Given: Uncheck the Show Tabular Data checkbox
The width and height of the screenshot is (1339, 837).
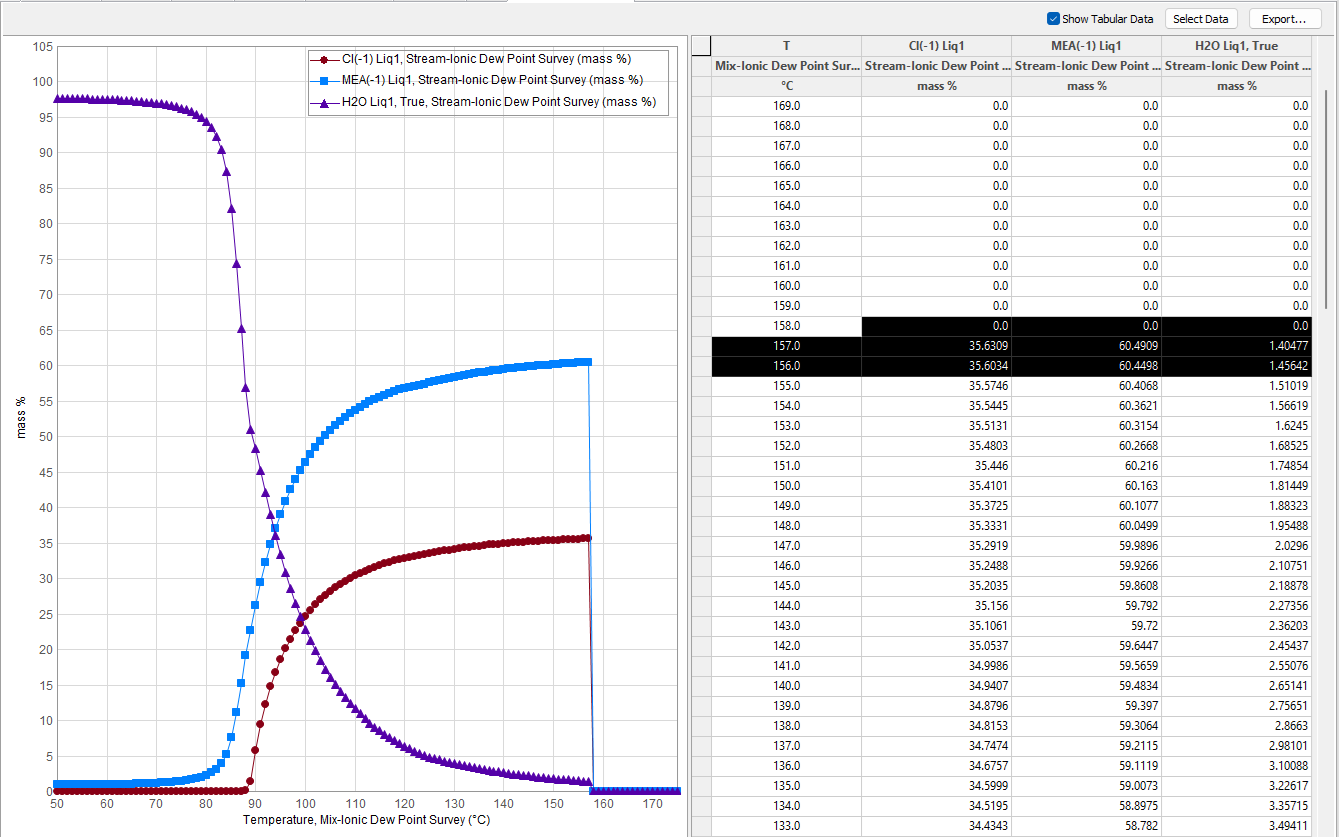Looking at the screenshot, I should (x=1053, y=19).
